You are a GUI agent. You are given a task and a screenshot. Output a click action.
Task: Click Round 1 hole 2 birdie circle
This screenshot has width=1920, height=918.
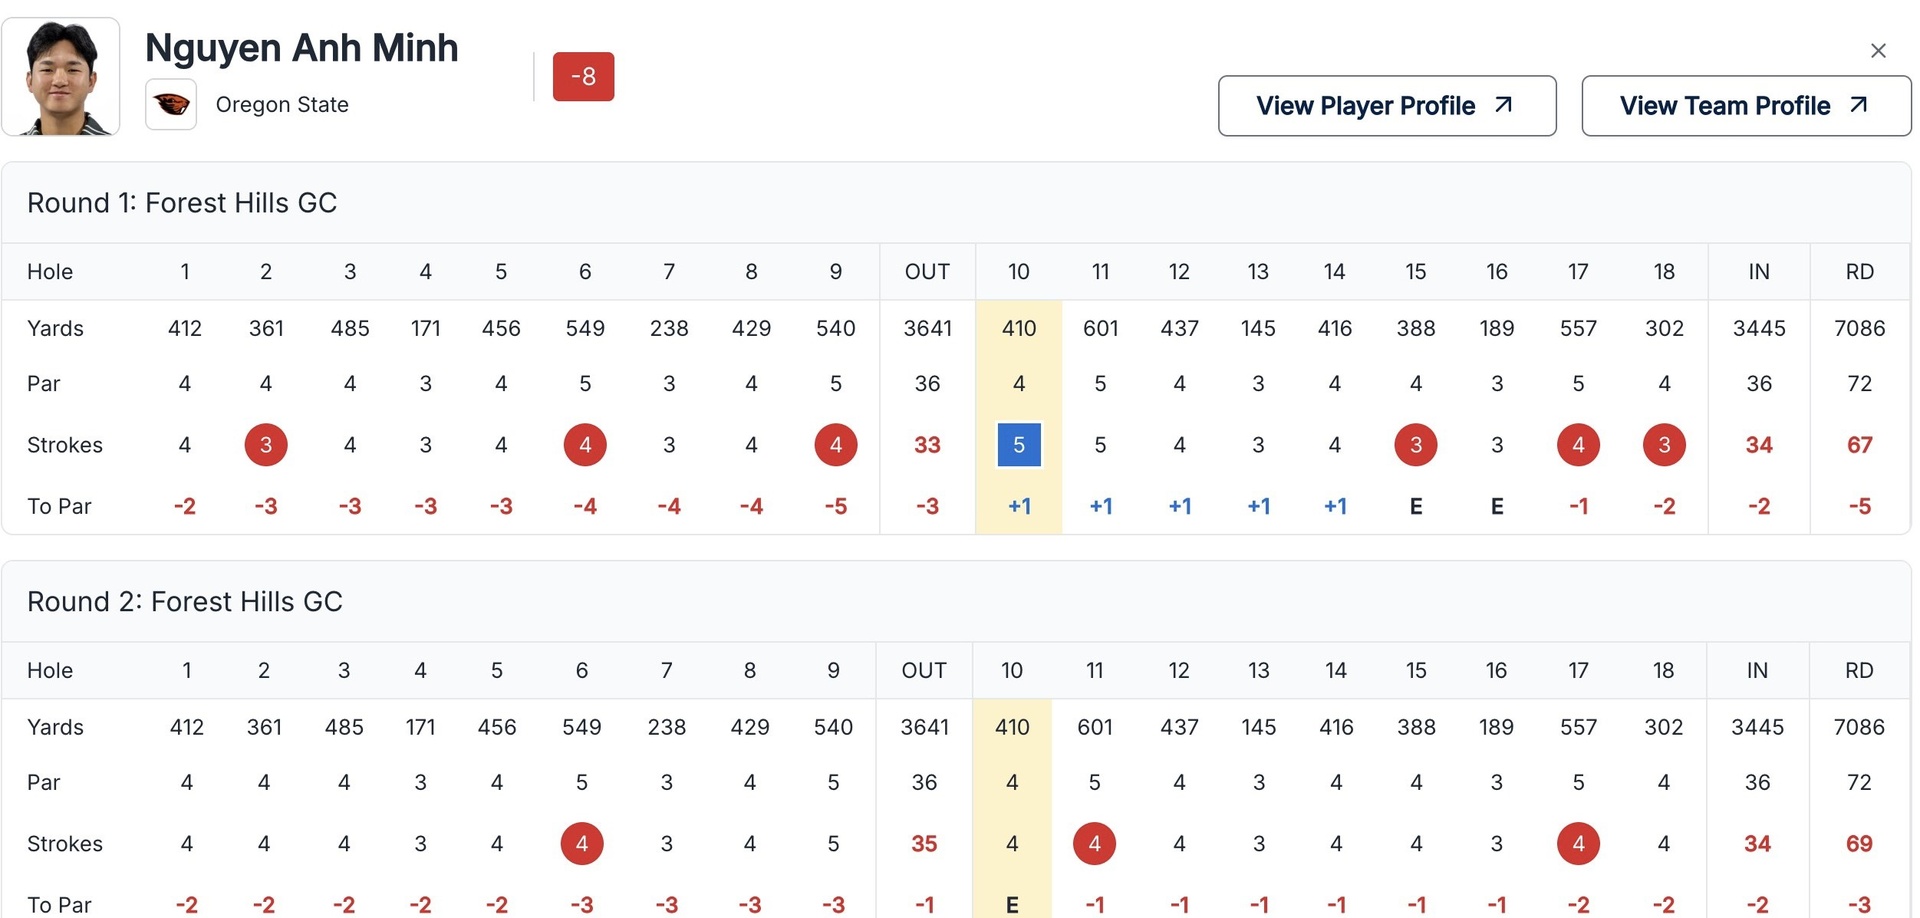(266, 445)
